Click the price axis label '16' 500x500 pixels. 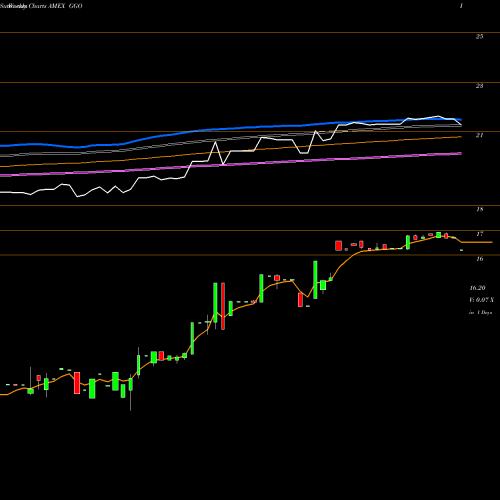coord(479,259)
